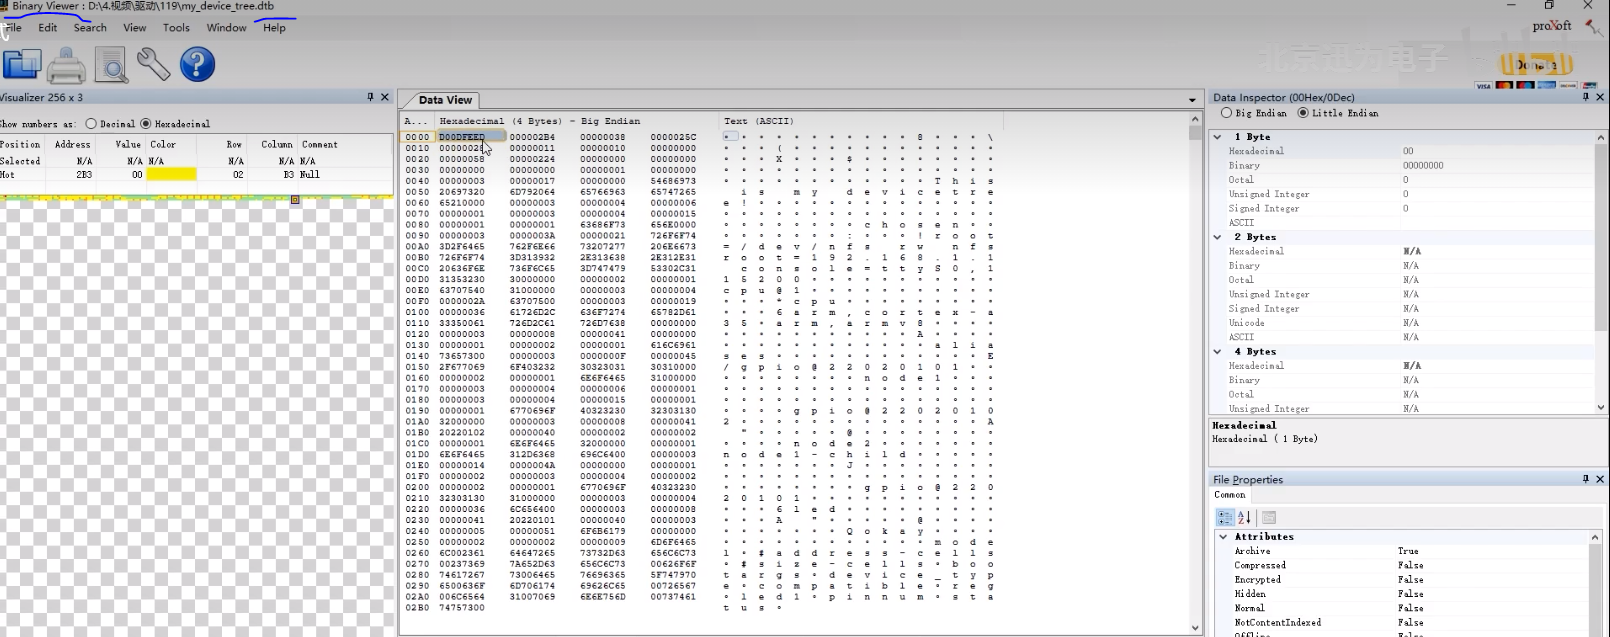This screenshot has height=637, width=1610.
Task: Click the yellow color cell in Hot row
Action: [171, 174]
